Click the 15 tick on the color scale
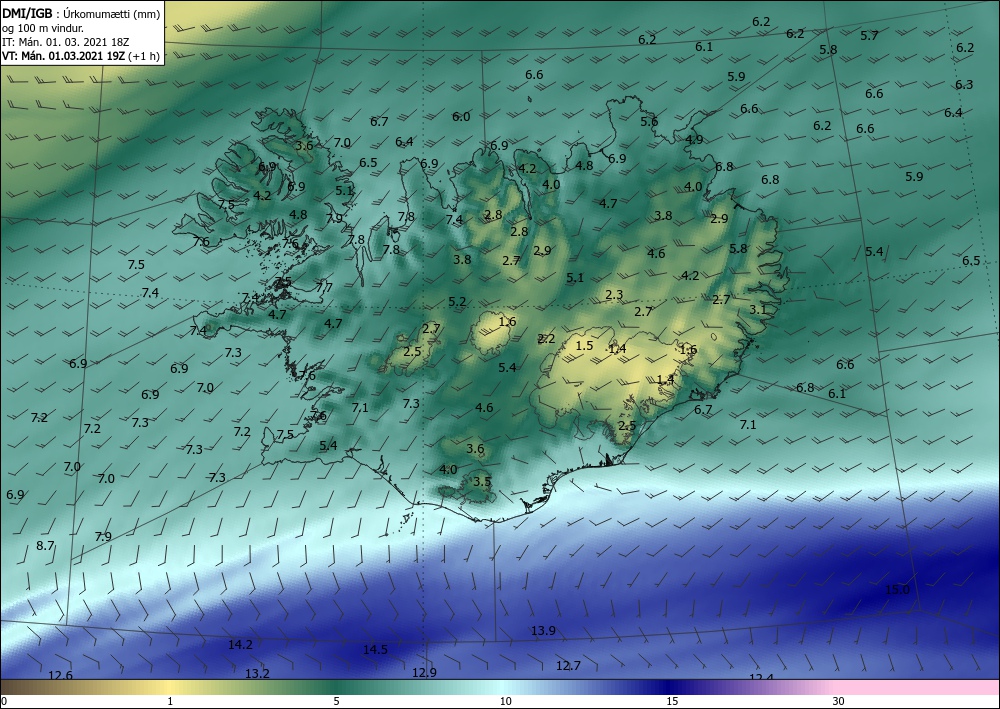Viewport: 1000px width, 709px height. 672,701
